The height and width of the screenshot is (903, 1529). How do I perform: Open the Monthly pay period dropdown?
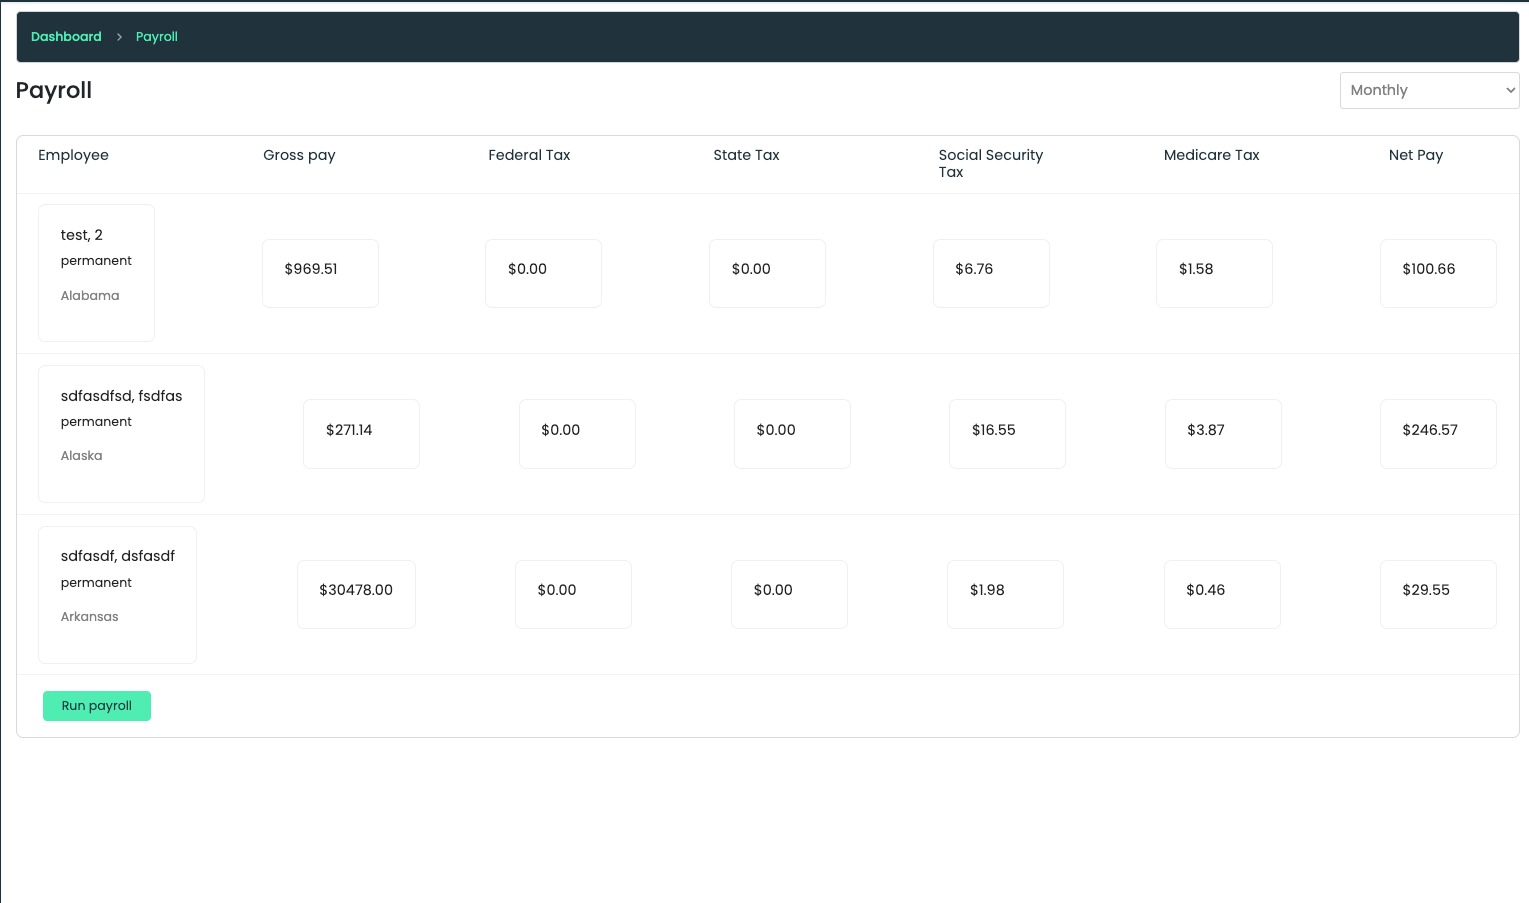click(x=1429, y=90)
